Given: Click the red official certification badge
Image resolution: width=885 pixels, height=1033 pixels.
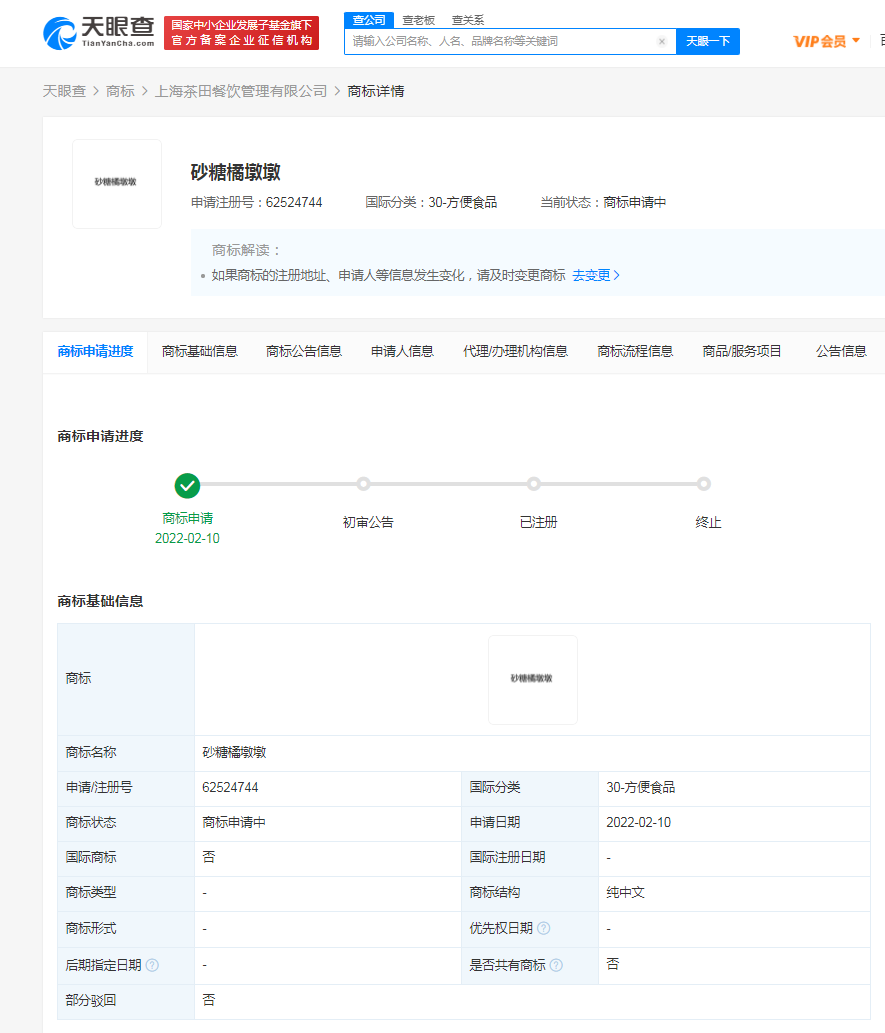Looking at the screenshot, I should pyautogui.click(x=241, y=32).
